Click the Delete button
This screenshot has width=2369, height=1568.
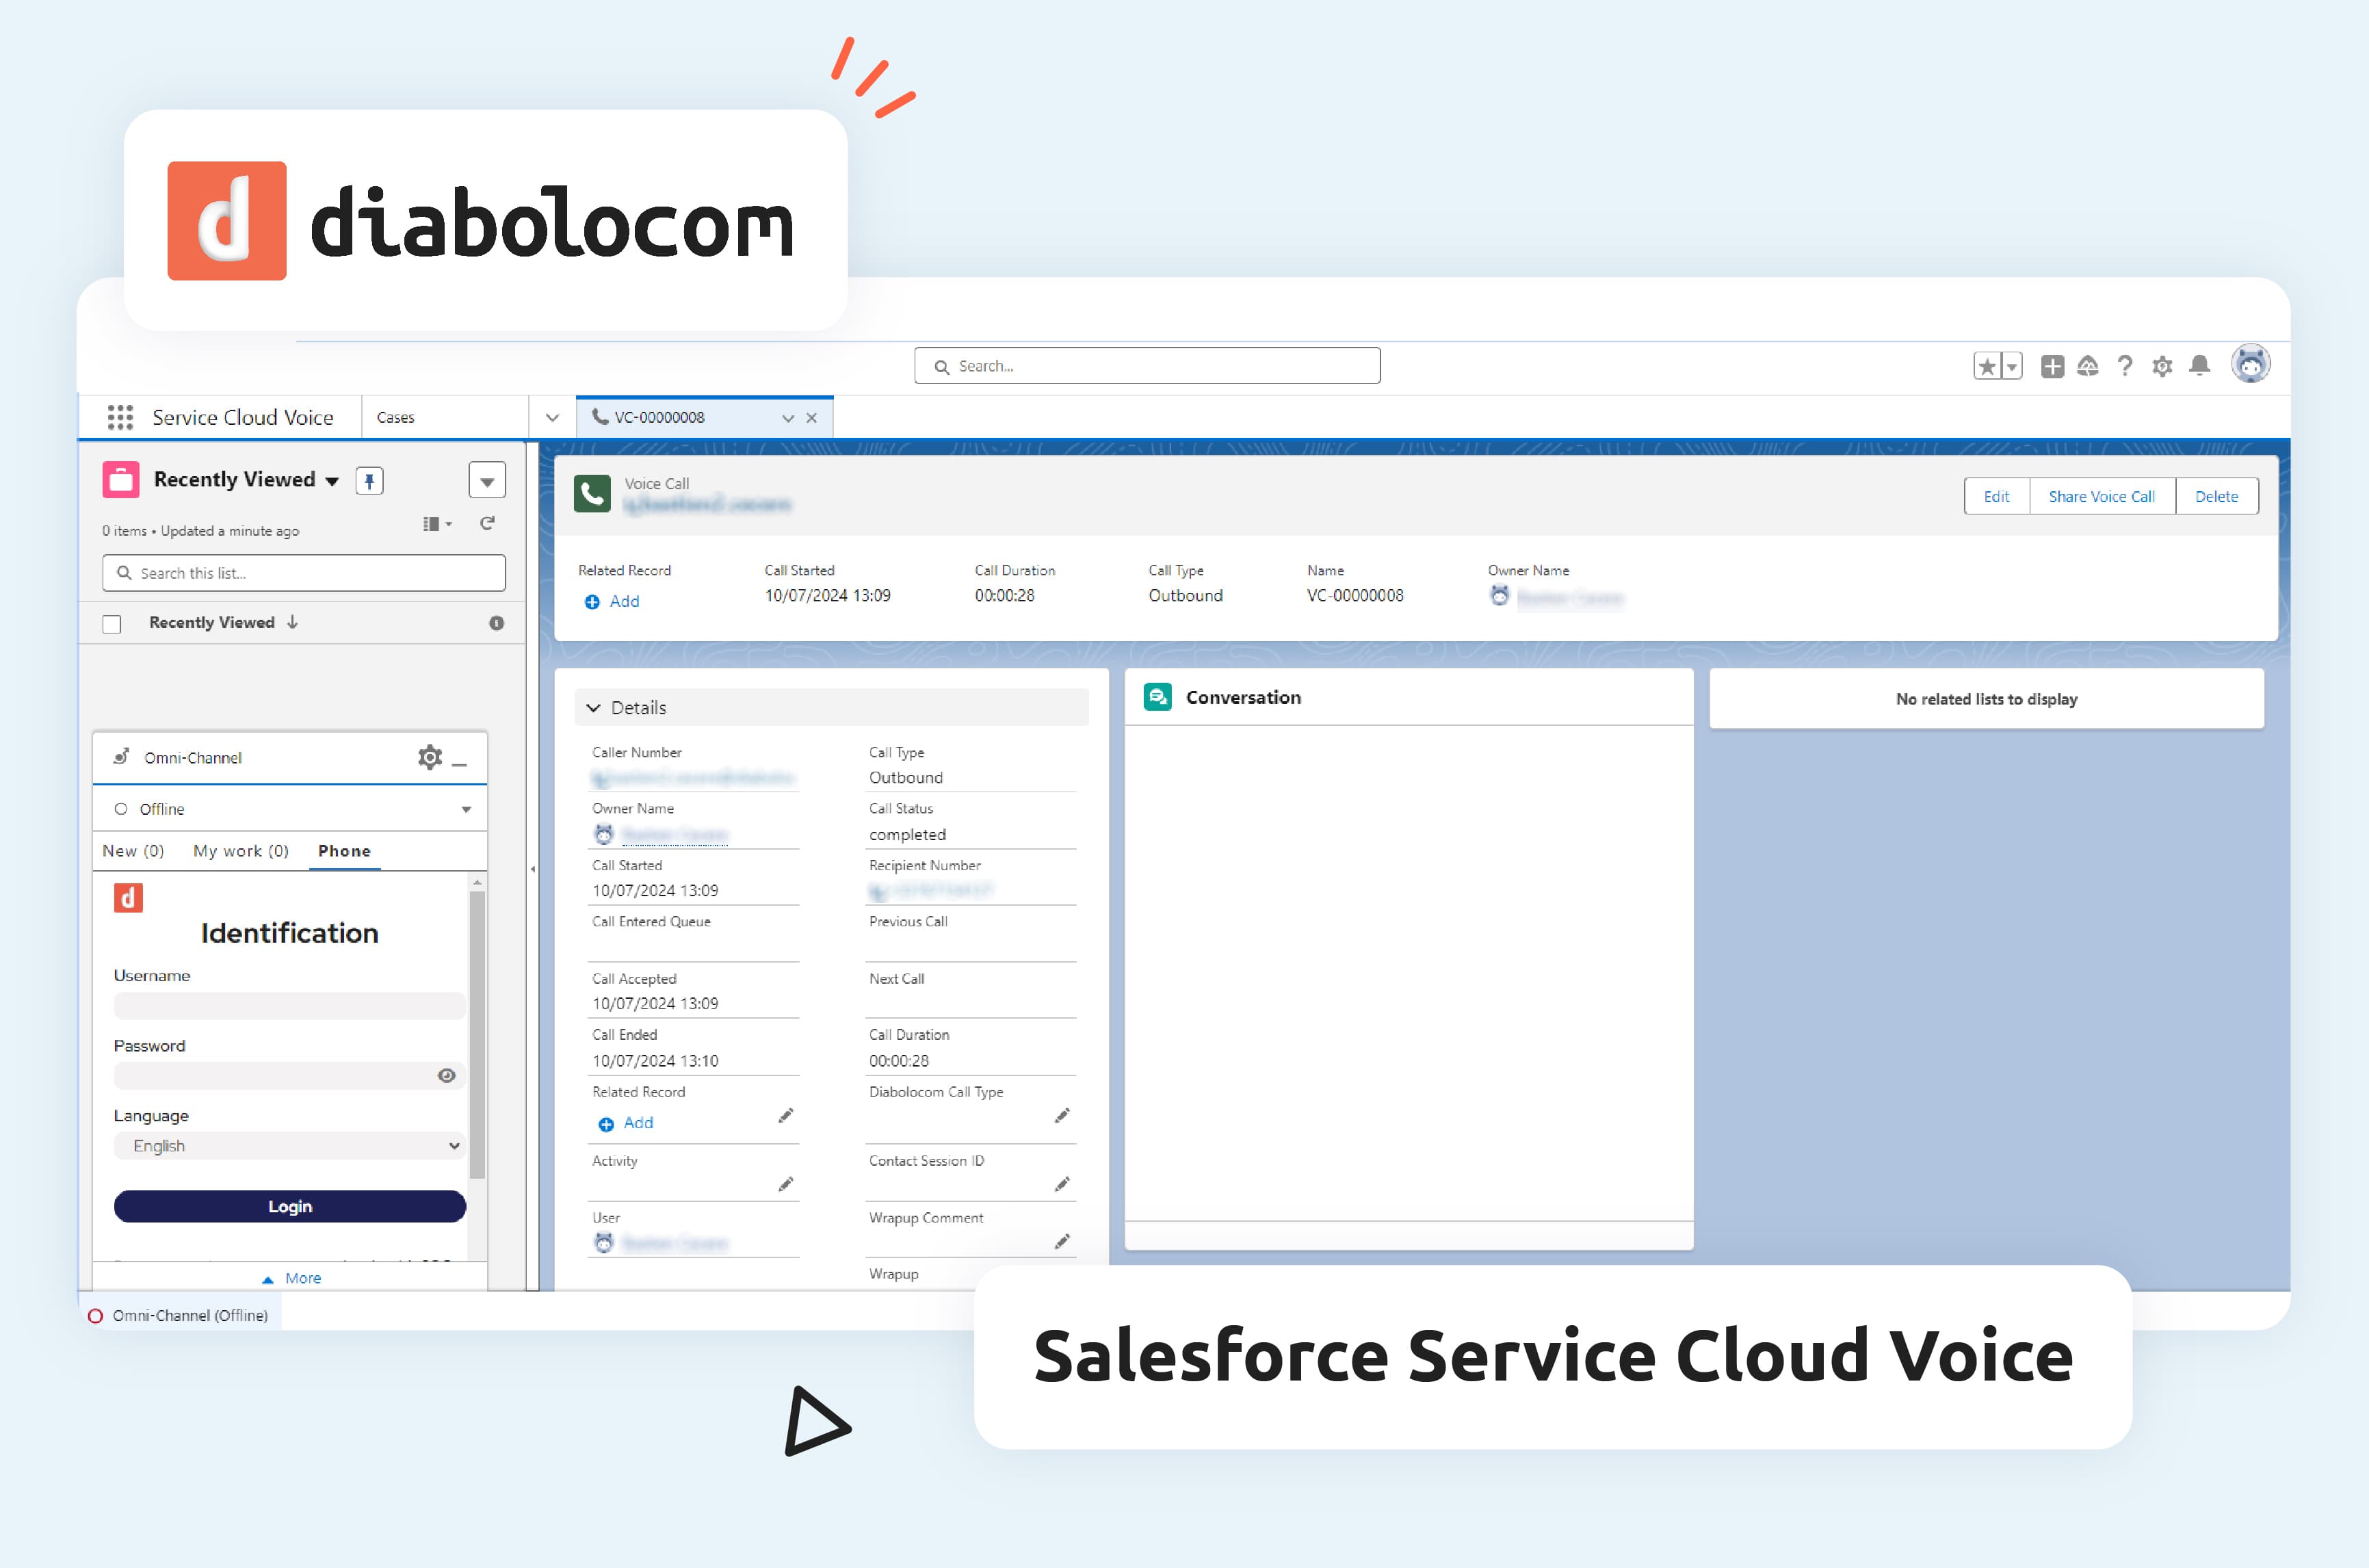pos(2216,497)
